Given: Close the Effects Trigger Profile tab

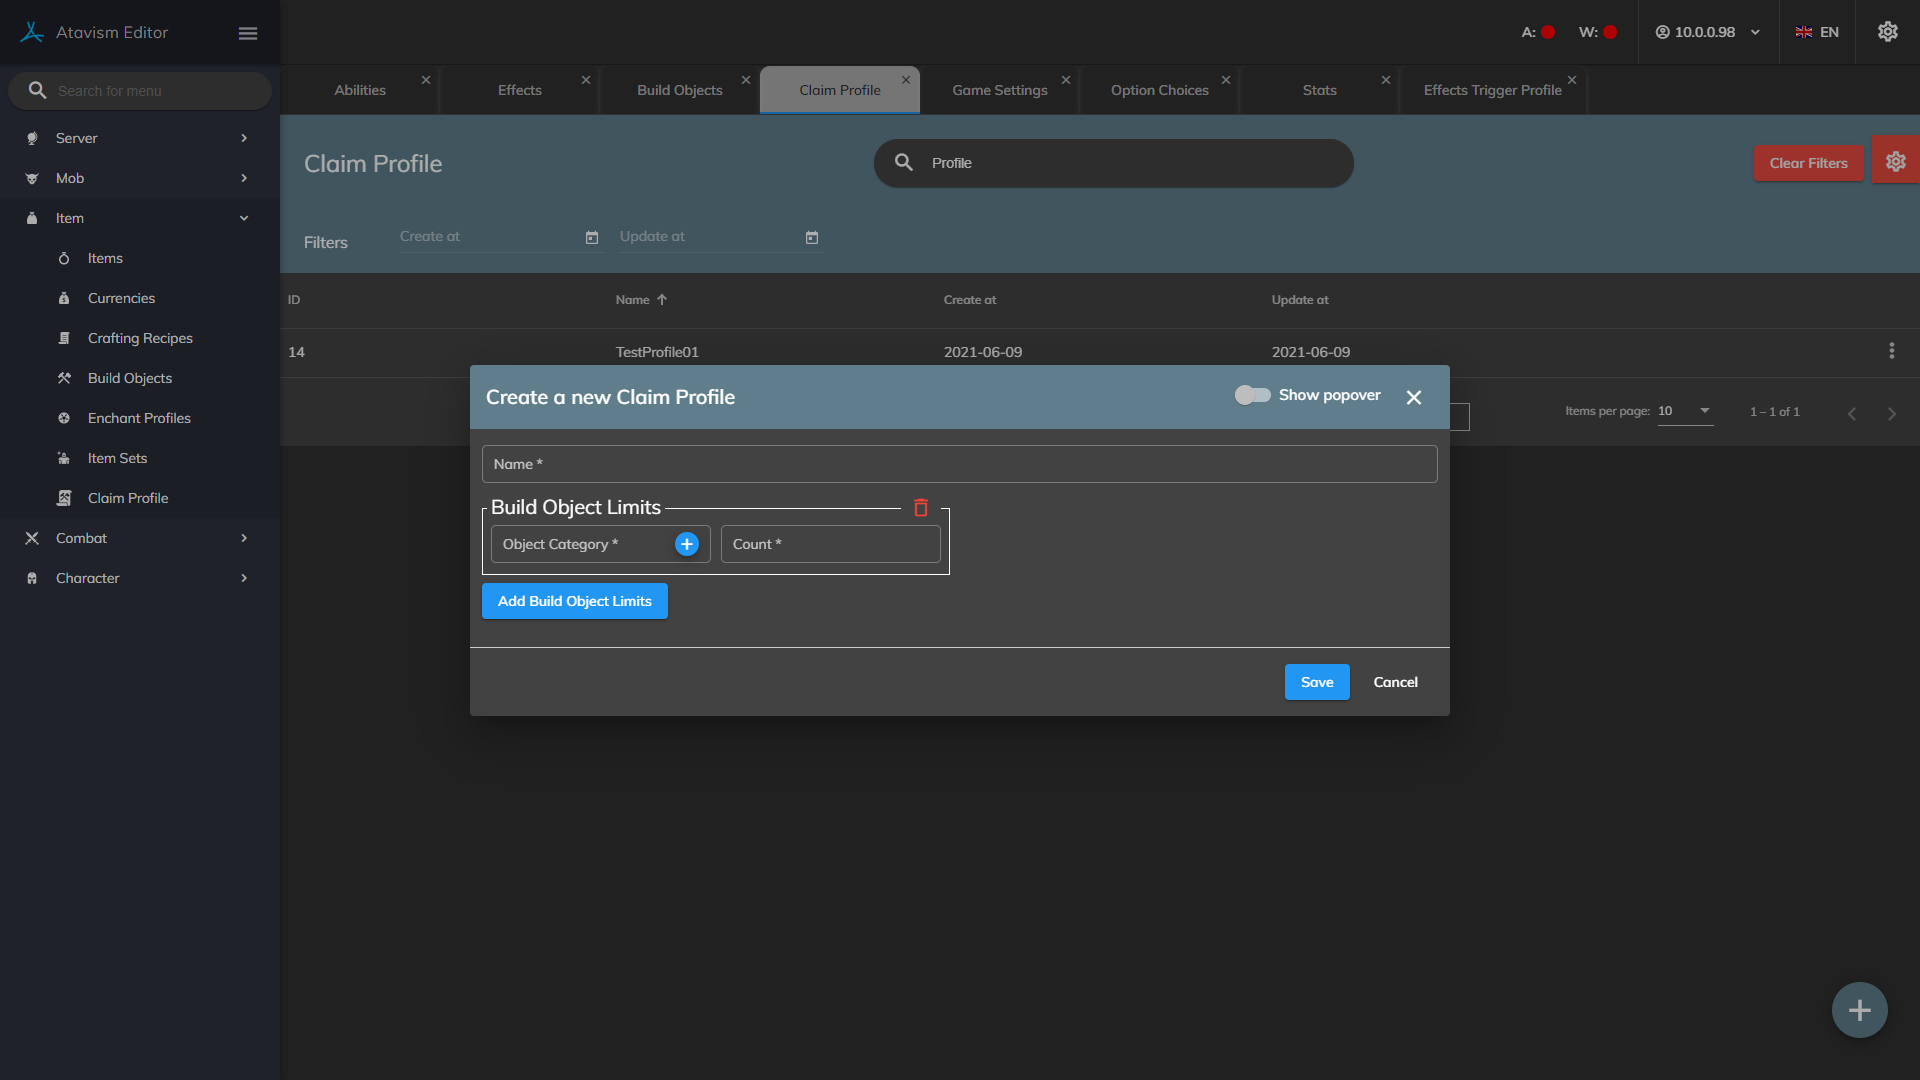Looking at the screenshot, I should click(x=1572, y=80).
